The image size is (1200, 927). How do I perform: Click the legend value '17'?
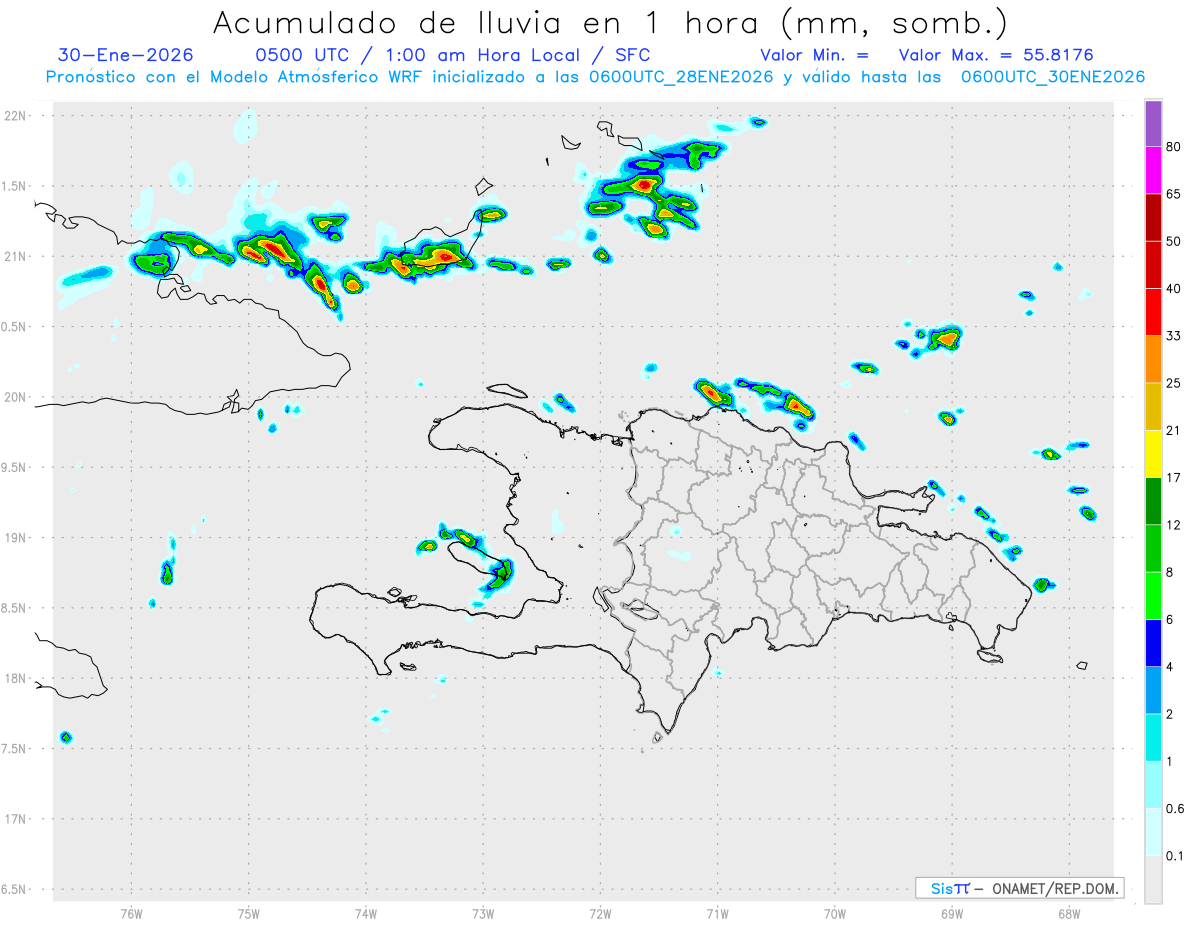point(1174,477)
